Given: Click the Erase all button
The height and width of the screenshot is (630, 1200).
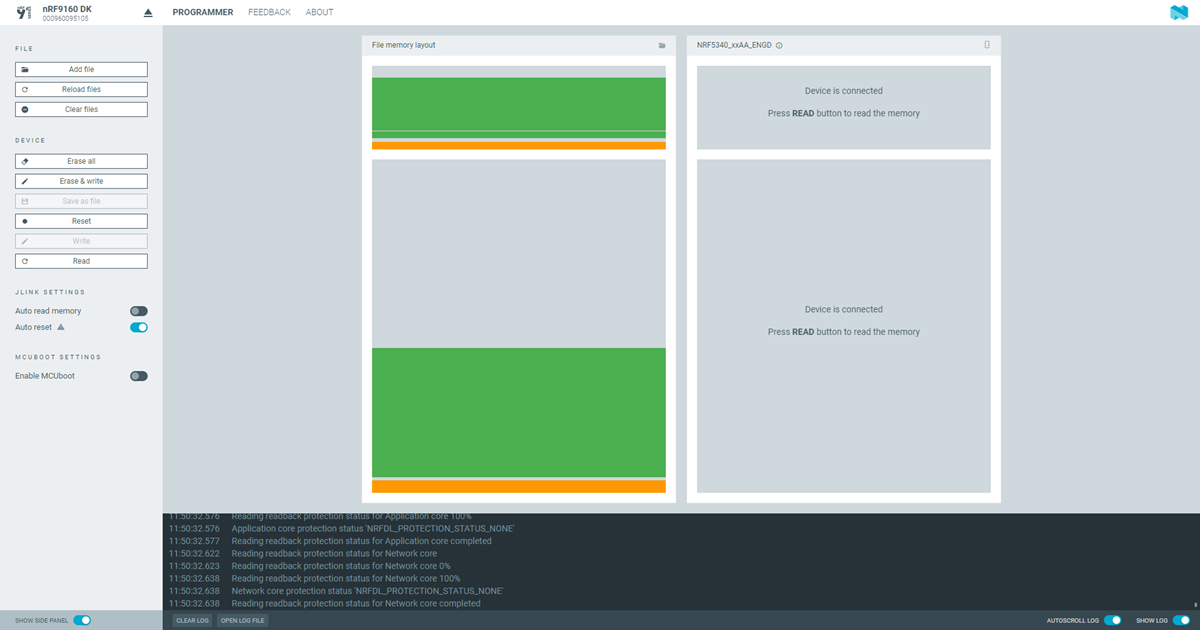Looking at the screenshot, I should pyautogui.click(x=81, y=161).
